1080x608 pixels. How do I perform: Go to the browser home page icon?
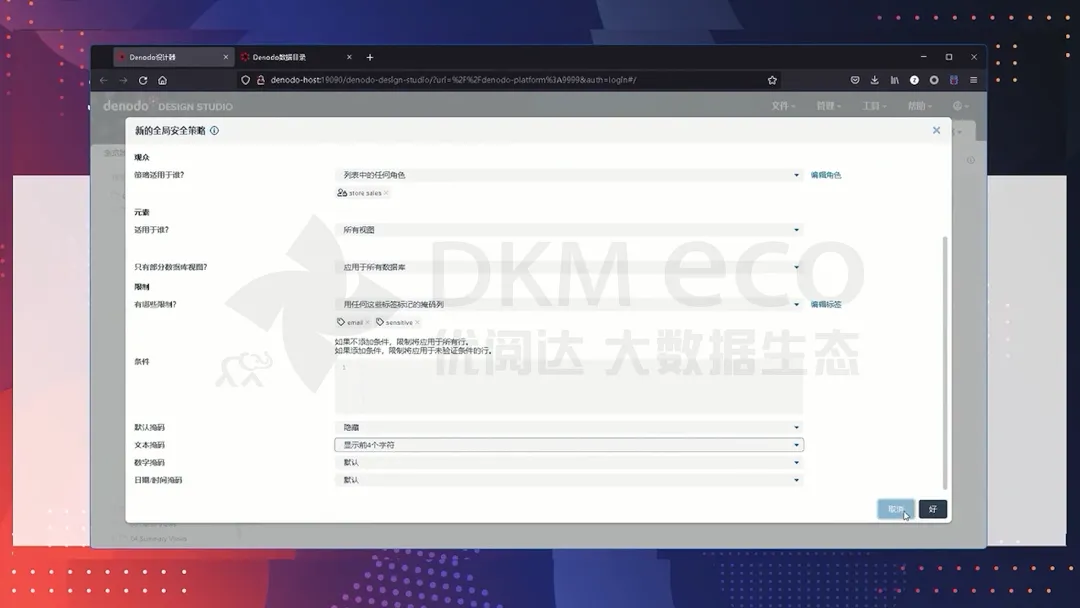point(162,80)
